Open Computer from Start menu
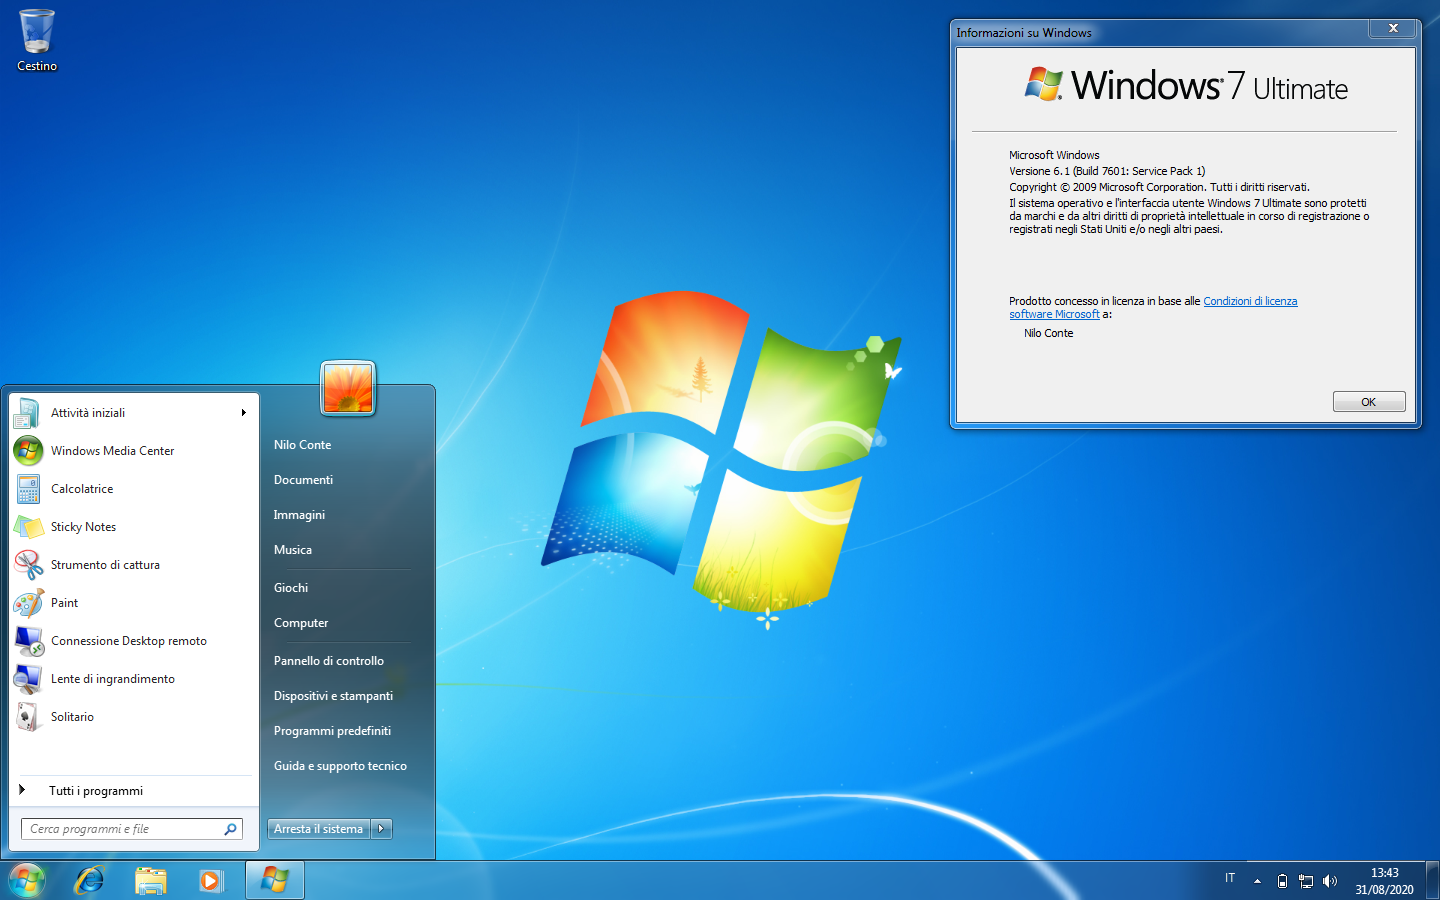This screenshot has height=900, width=1440. tap(301, 623)
